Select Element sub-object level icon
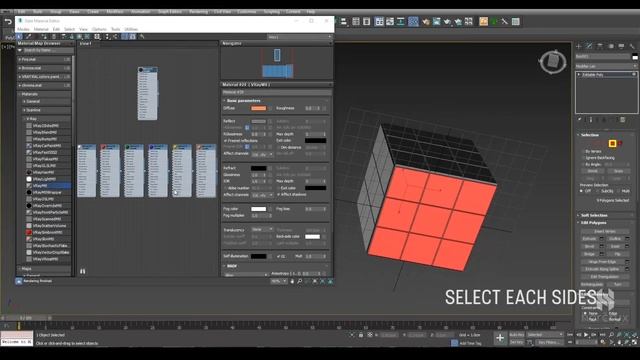 [620, 143]
